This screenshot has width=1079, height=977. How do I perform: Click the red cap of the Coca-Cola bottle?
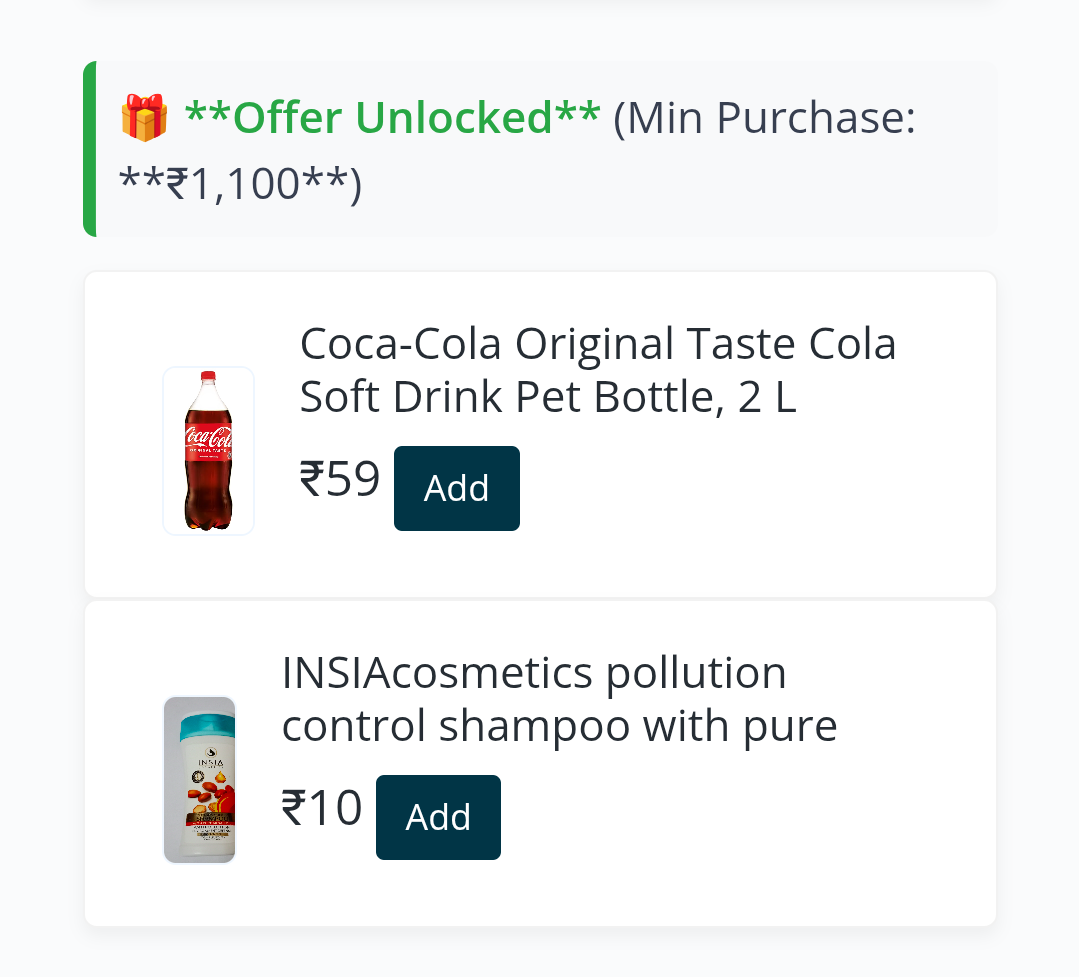(208, 377)
